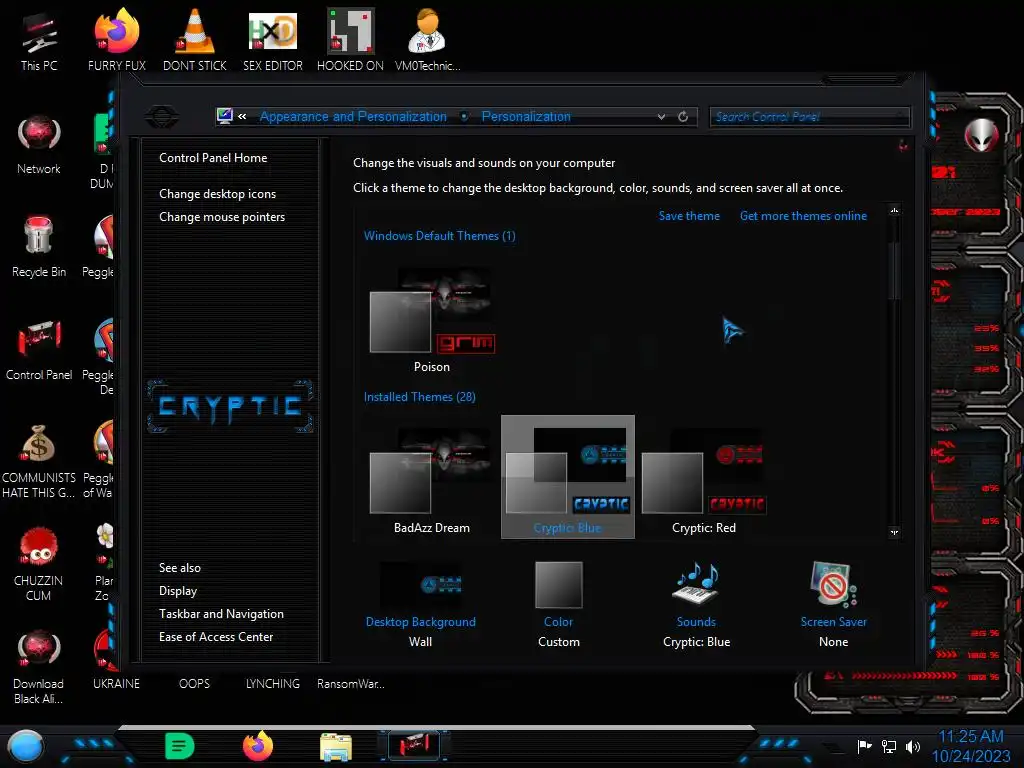
Task: Click Screen Saver text link
Action: tap(833, 622)
